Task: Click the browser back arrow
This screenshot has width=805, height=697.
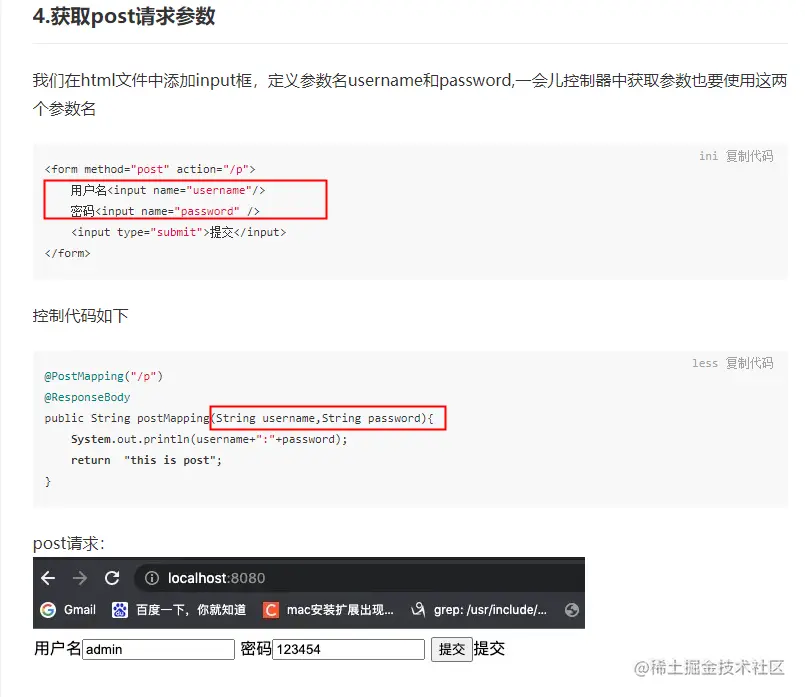Action: (48, 578)
